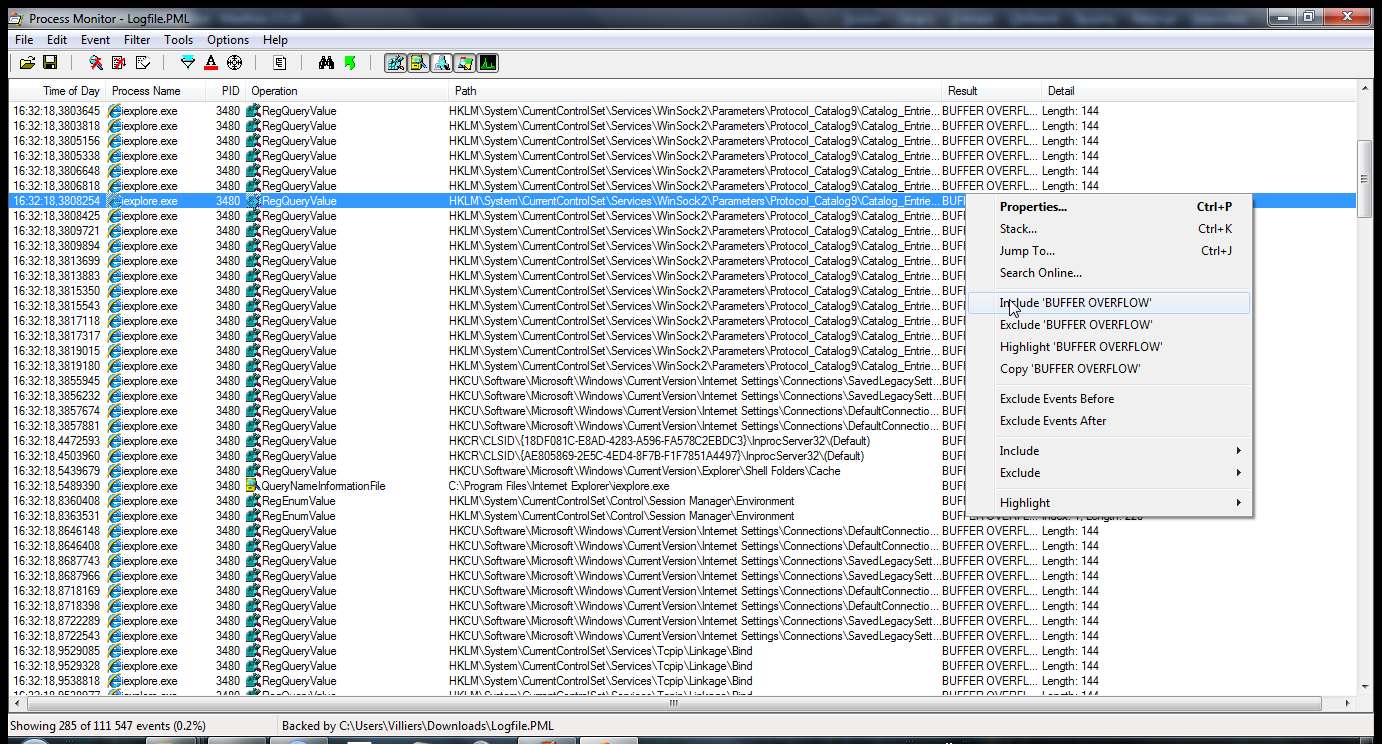
Task: Toggle event capture with the magnifier icon
Action: [x=95, y=63]
